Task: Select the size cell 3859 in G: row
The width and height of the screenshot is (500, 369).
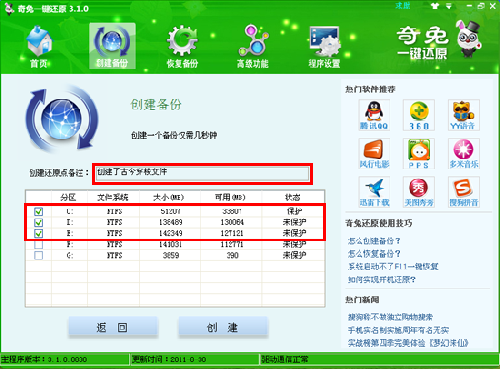Action: pos(171,255)
